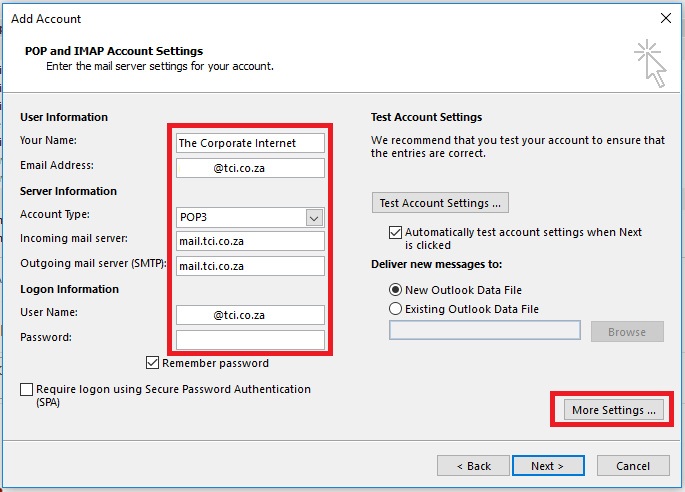The width and height of the screenshot is (685, 492).
Task: Toggle the Remember password checkbox
Action: pos(152,363)
